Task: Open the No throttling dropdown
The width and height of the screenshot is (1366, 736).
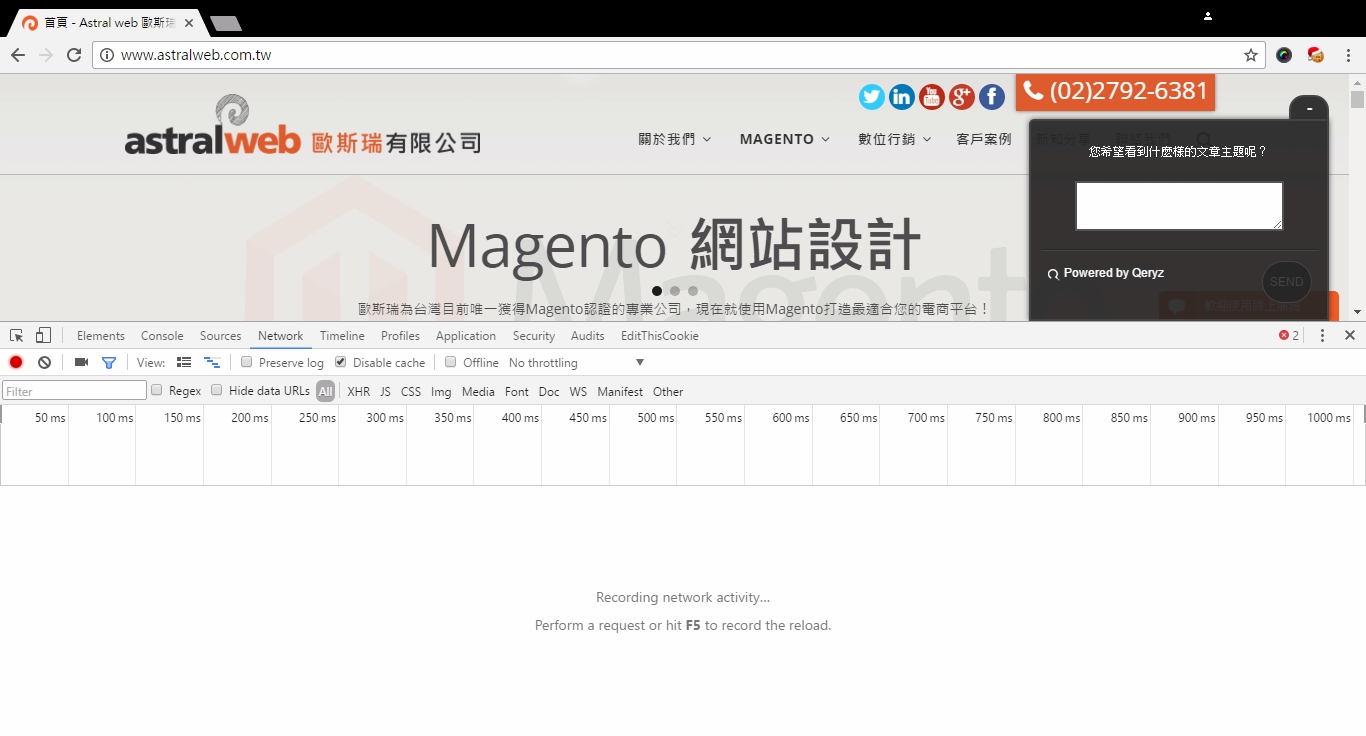Action: (576, 363)
